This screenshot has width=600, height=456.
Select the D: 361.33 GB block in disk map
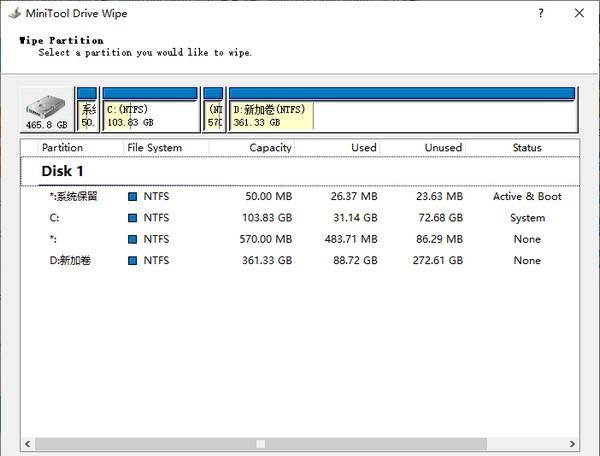point(403,110)
